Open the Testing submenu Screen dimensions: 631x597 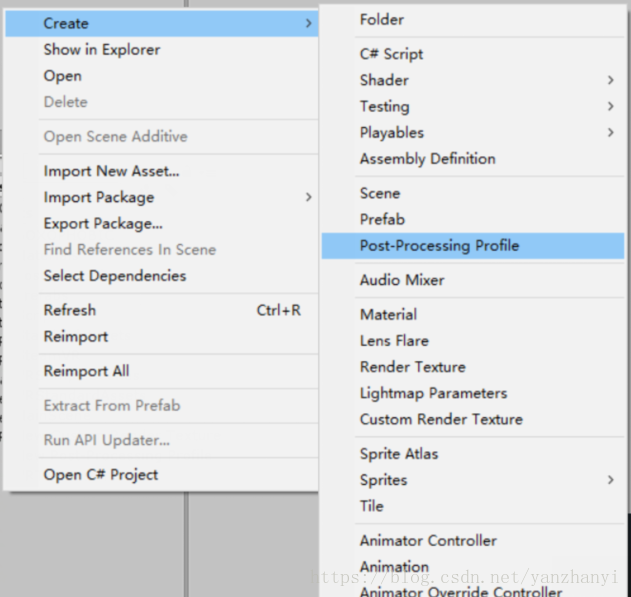(473, 106)
